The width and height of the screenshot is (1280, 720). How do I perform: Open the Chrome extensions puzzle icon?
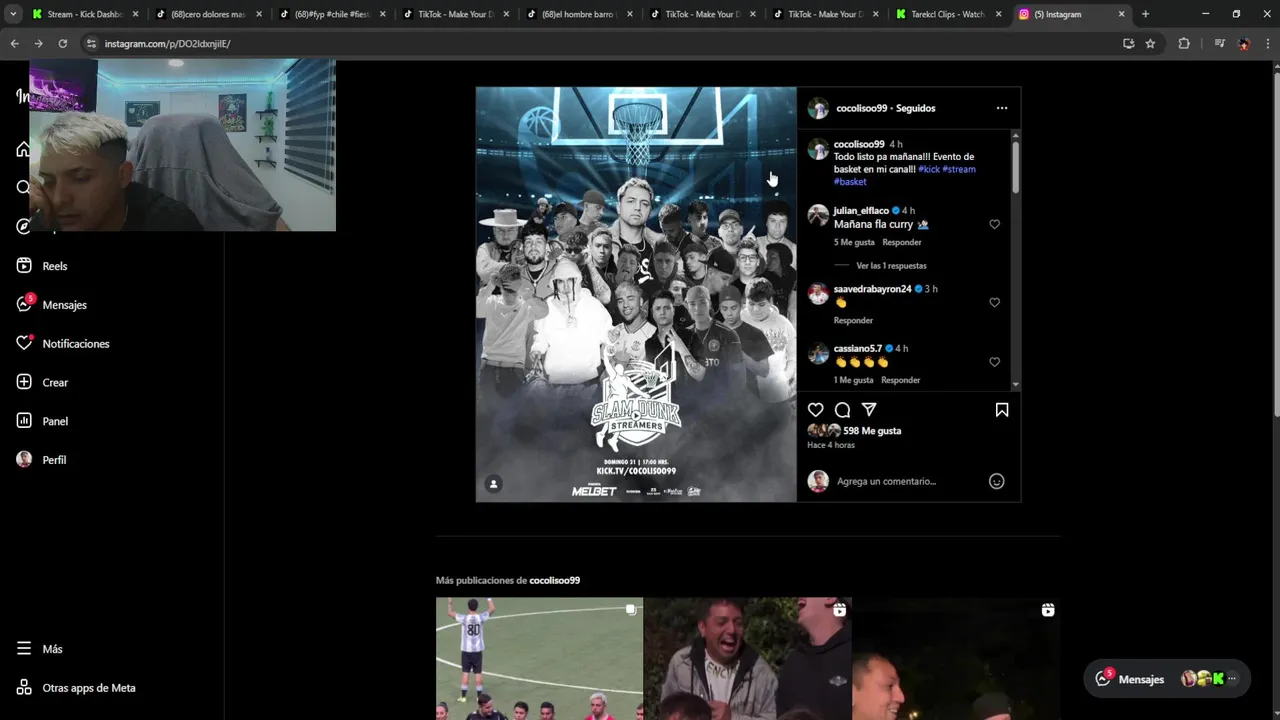(1184, 44)
